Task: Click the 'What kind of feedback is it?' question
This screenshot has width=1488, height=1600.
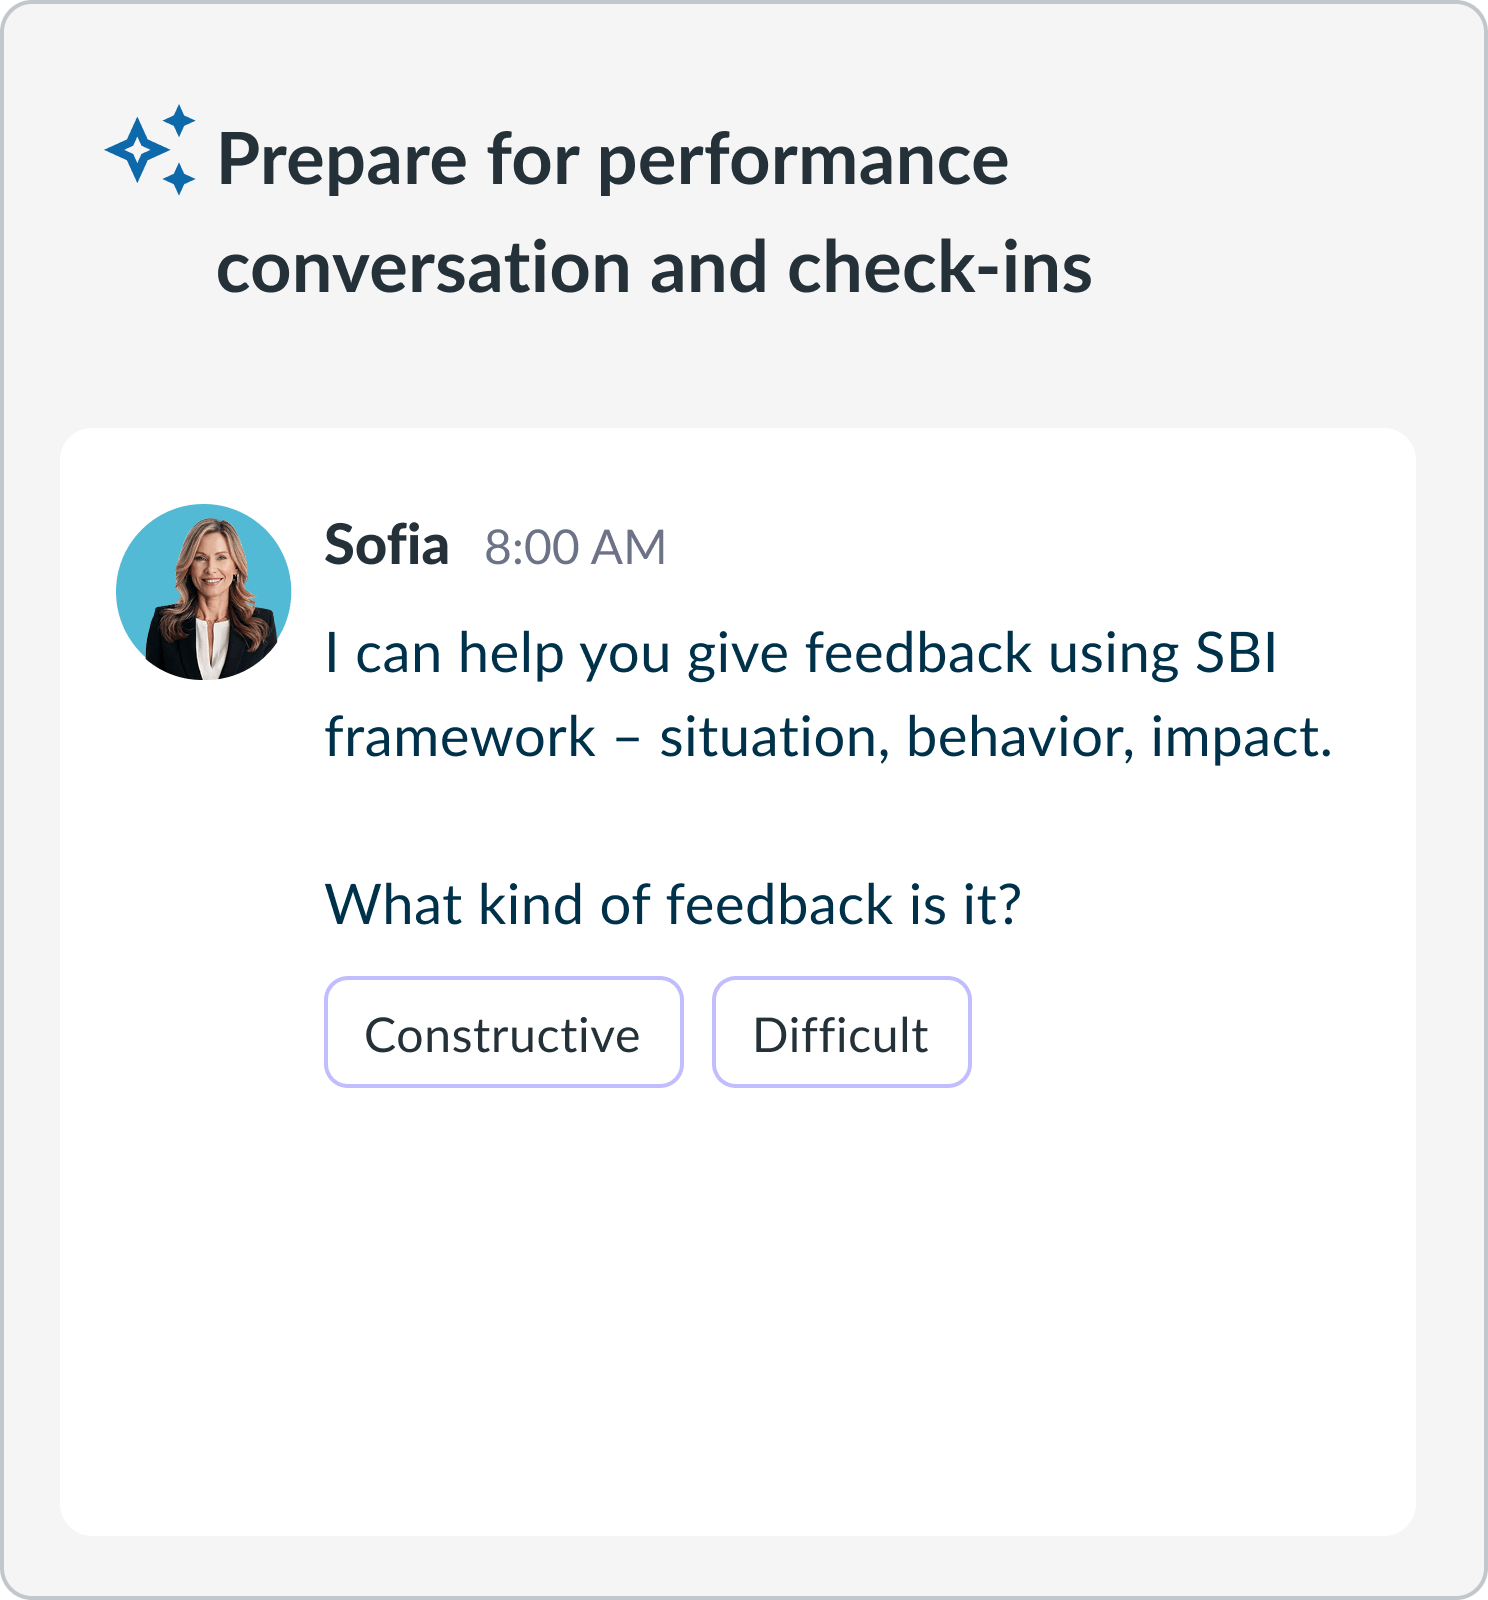Action: 673,905
